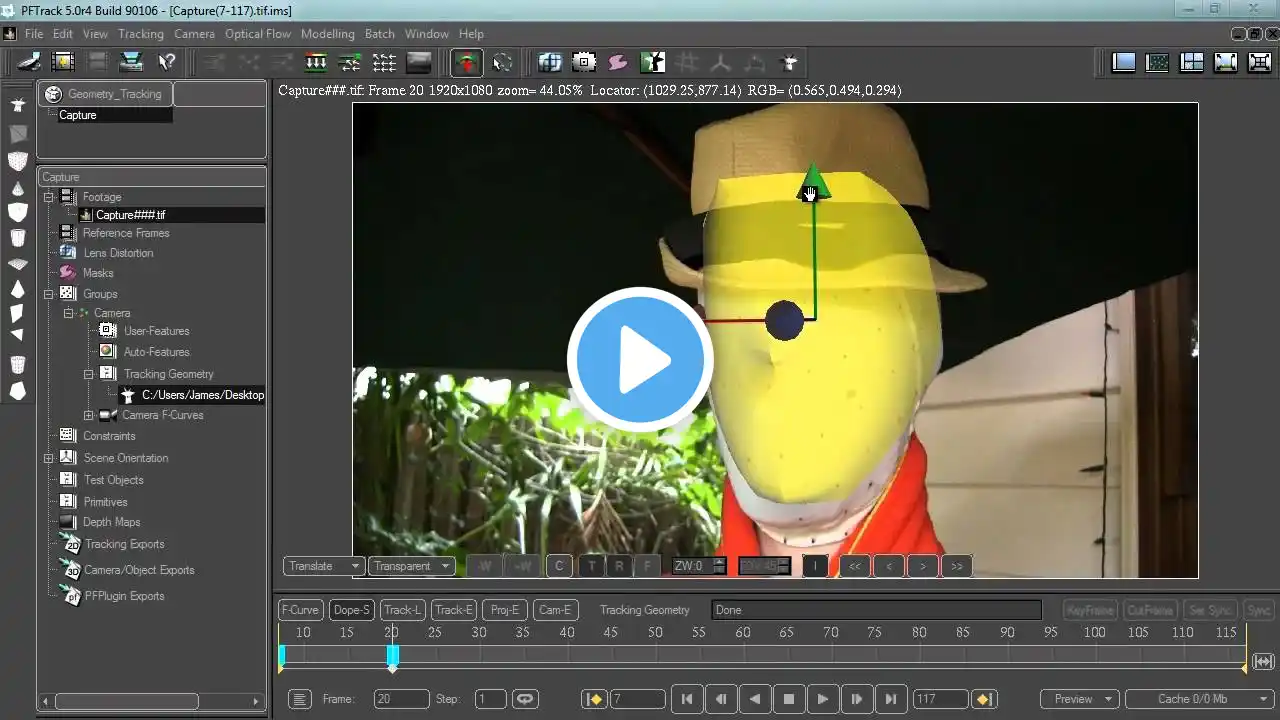The image size is (1280, 720).
Task: Click the white mannequin icon at toolbar end
Action: coord(789,62)
